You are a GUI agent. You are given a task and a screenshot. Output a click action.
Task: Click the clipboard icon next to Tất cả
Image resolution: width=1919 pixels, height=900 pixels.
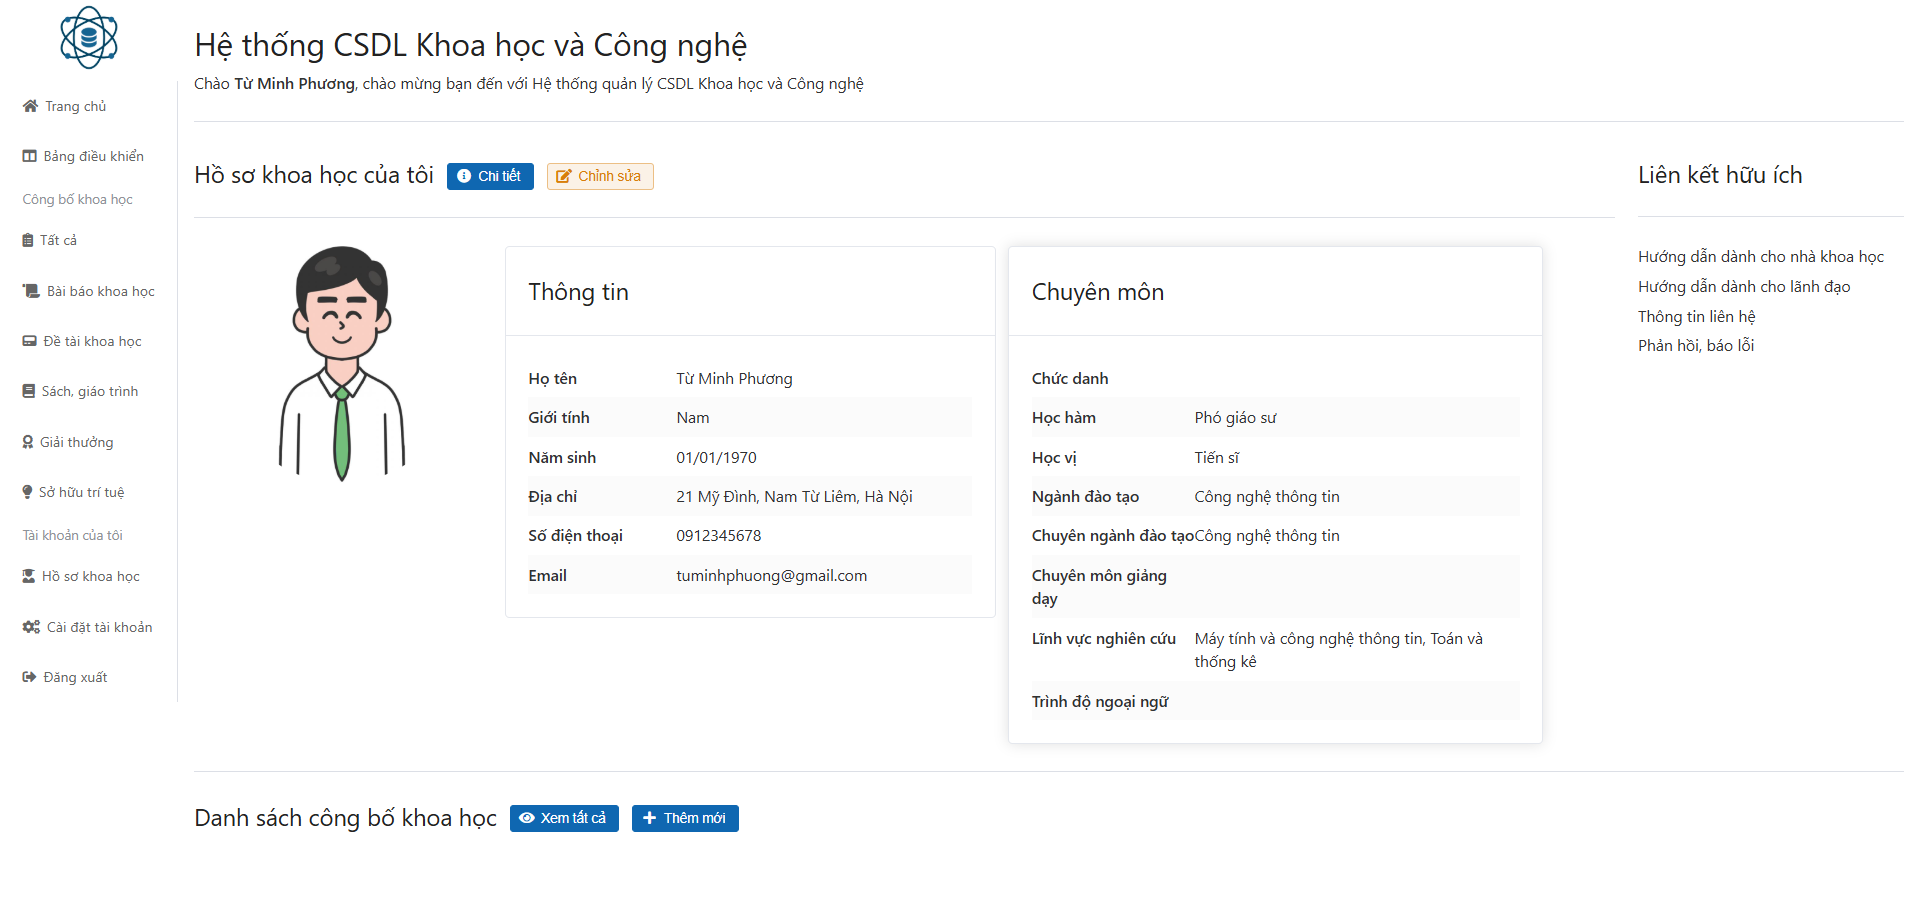pyautogui.click(x=28, y=240)
